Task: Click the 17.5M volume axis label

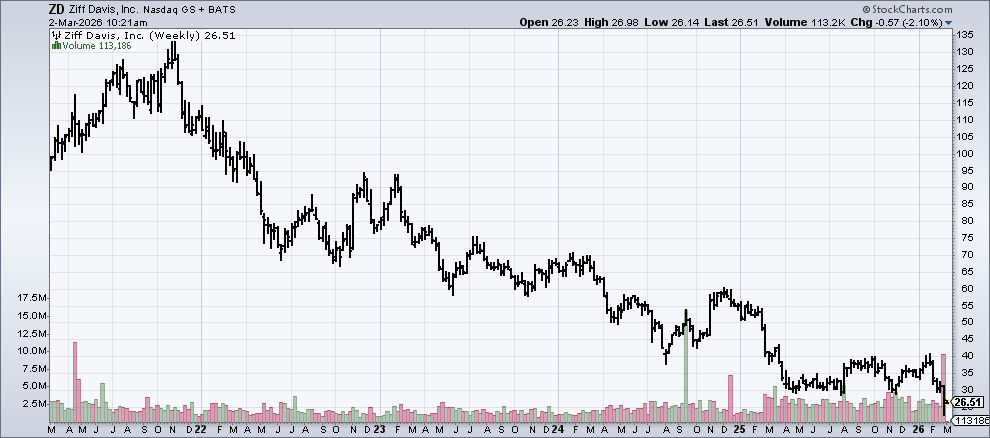Action: pyautogui.click(x=34, y=298)
